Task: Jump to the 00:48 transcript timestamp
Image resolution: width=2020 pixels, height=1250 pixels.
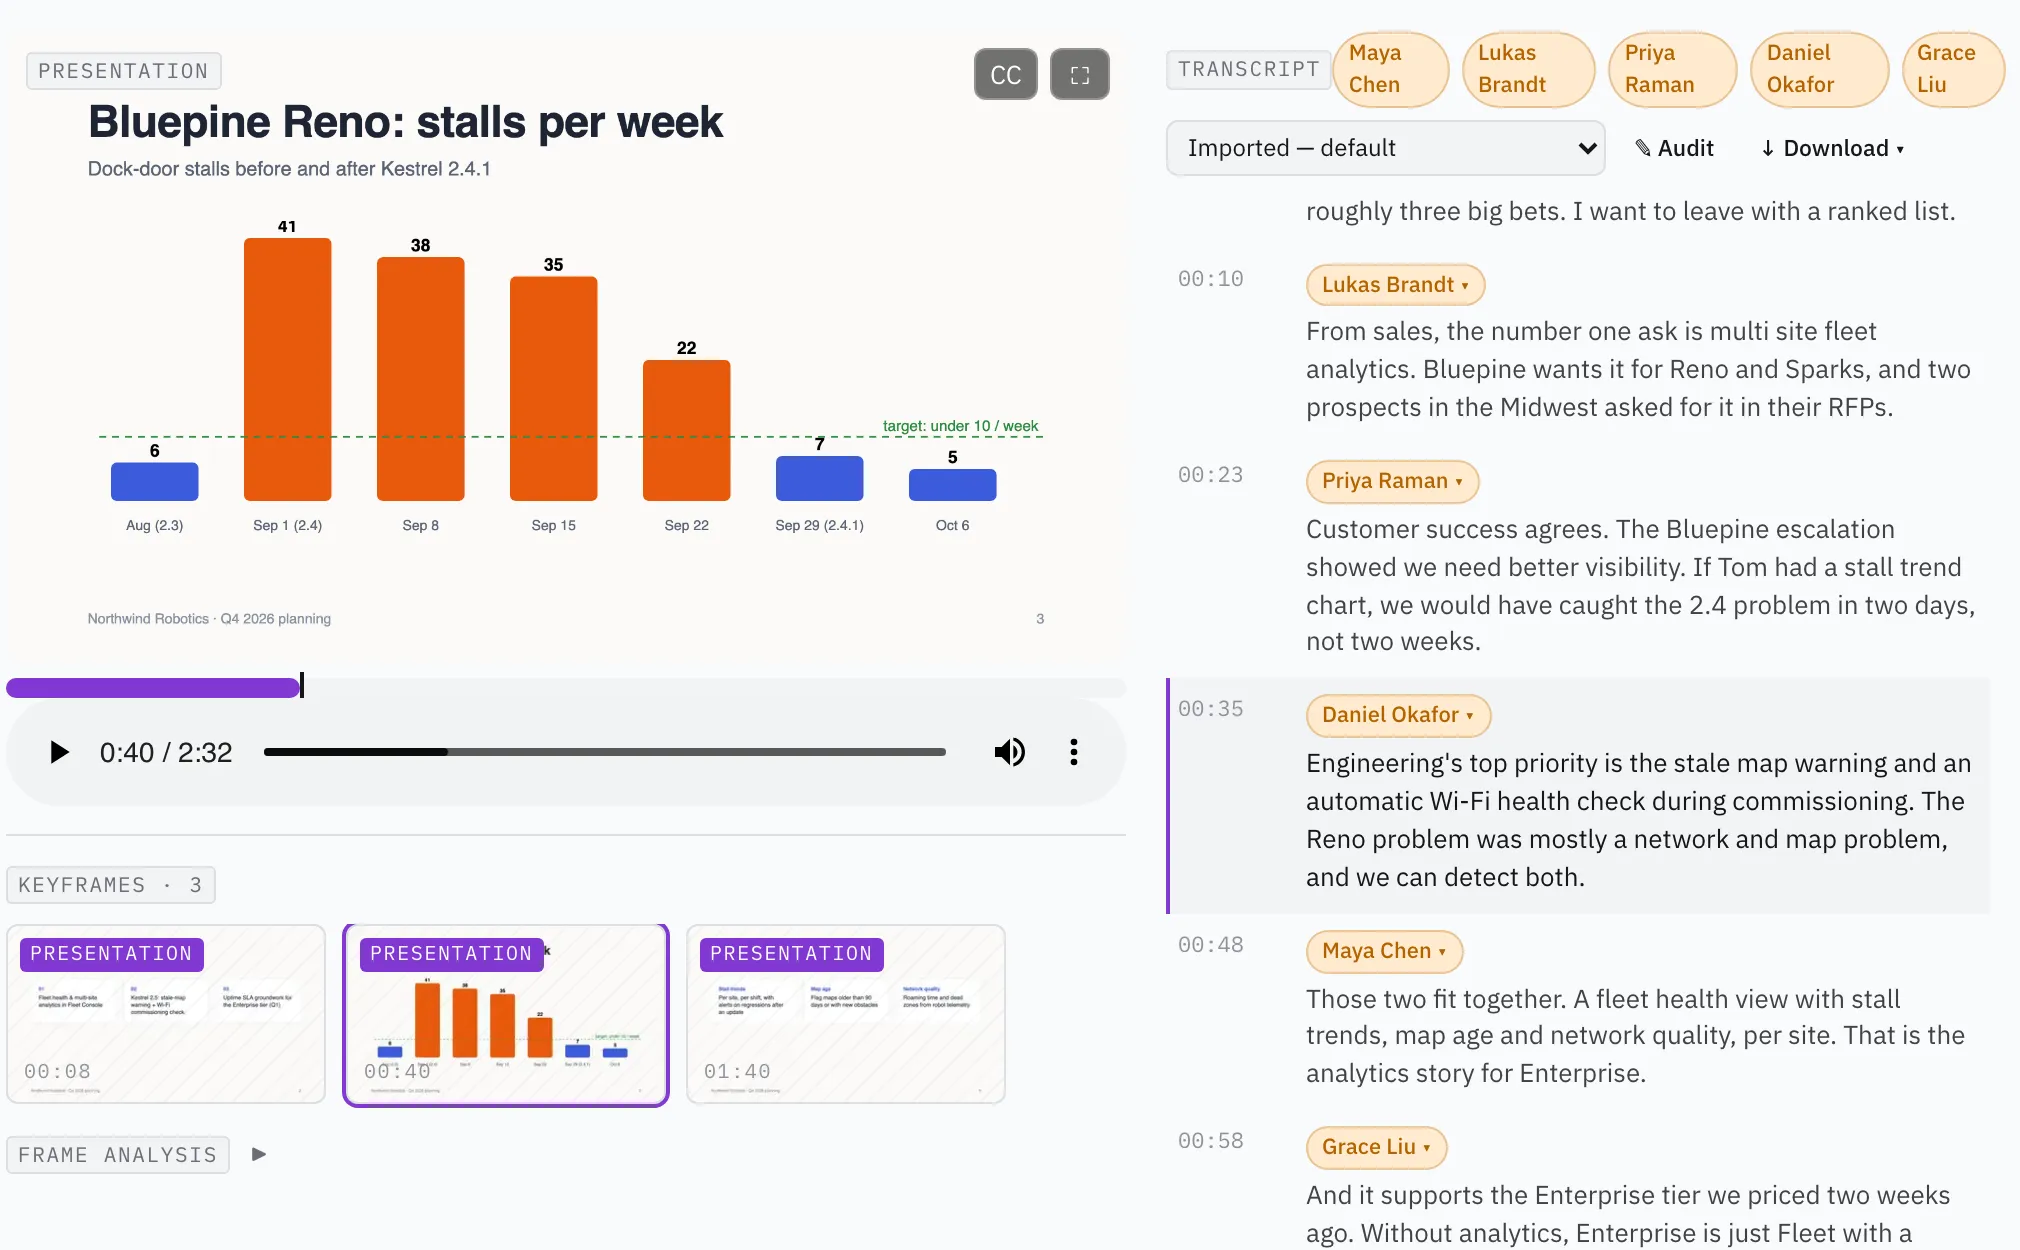Action: pos(1210,945)
